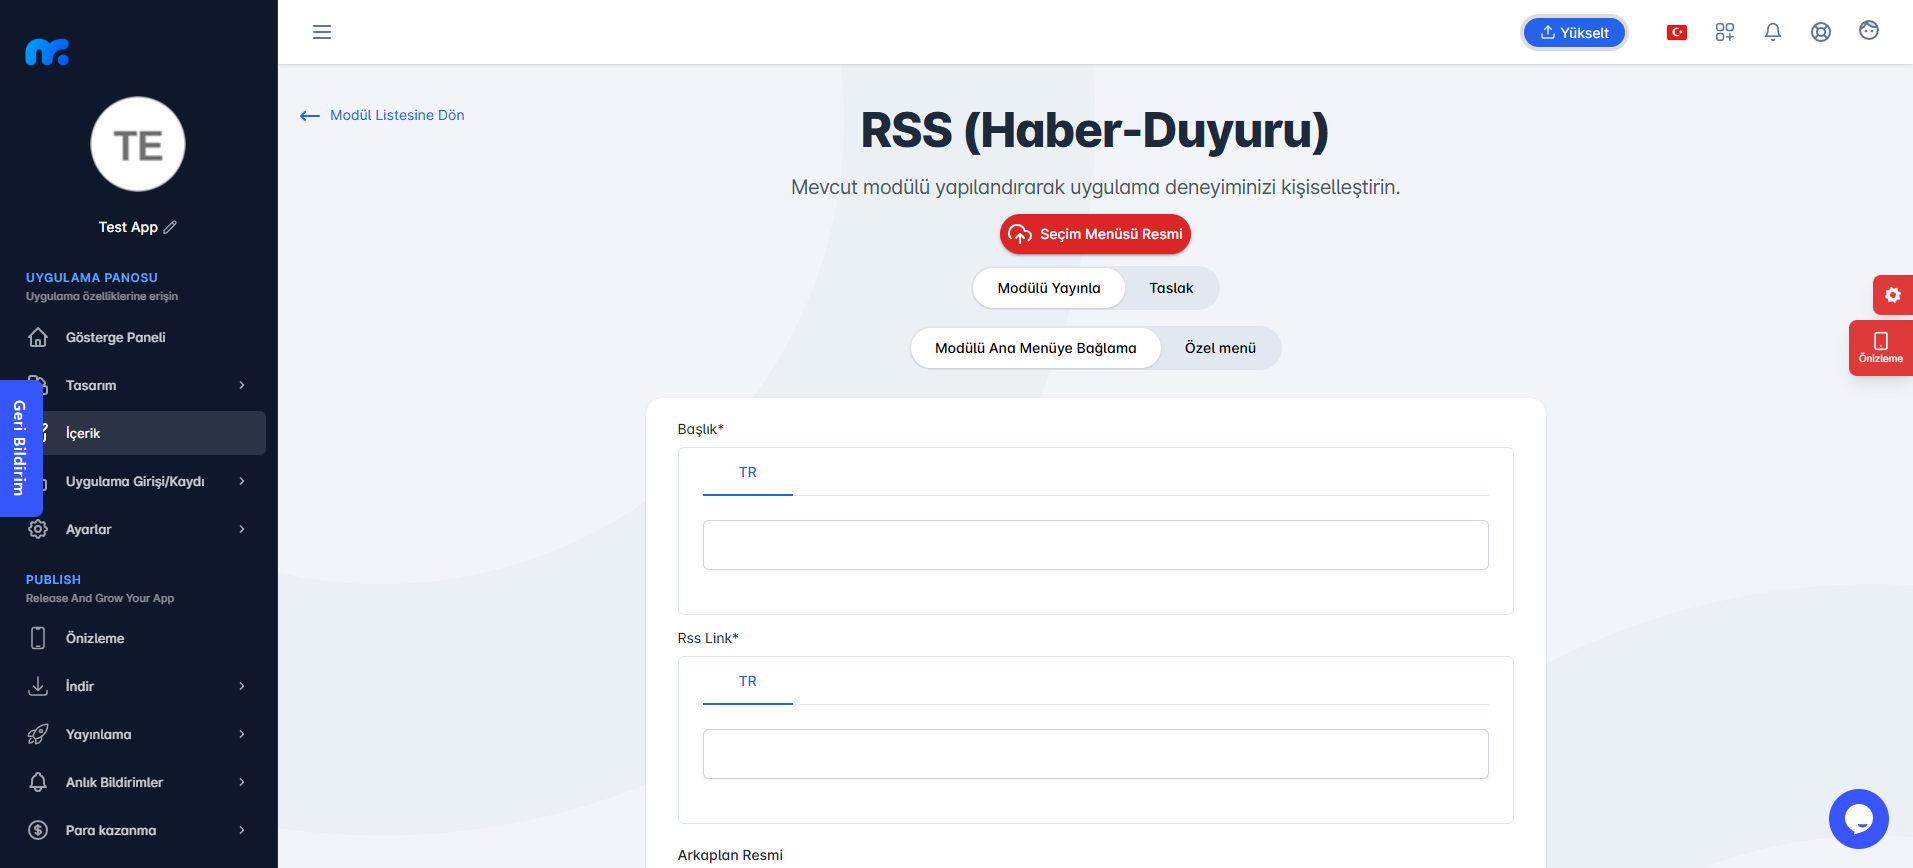Click the back arrow beside Modül Listesine Dön
The height and width of the screenshot is (868, 1913).
pos(310,116)
